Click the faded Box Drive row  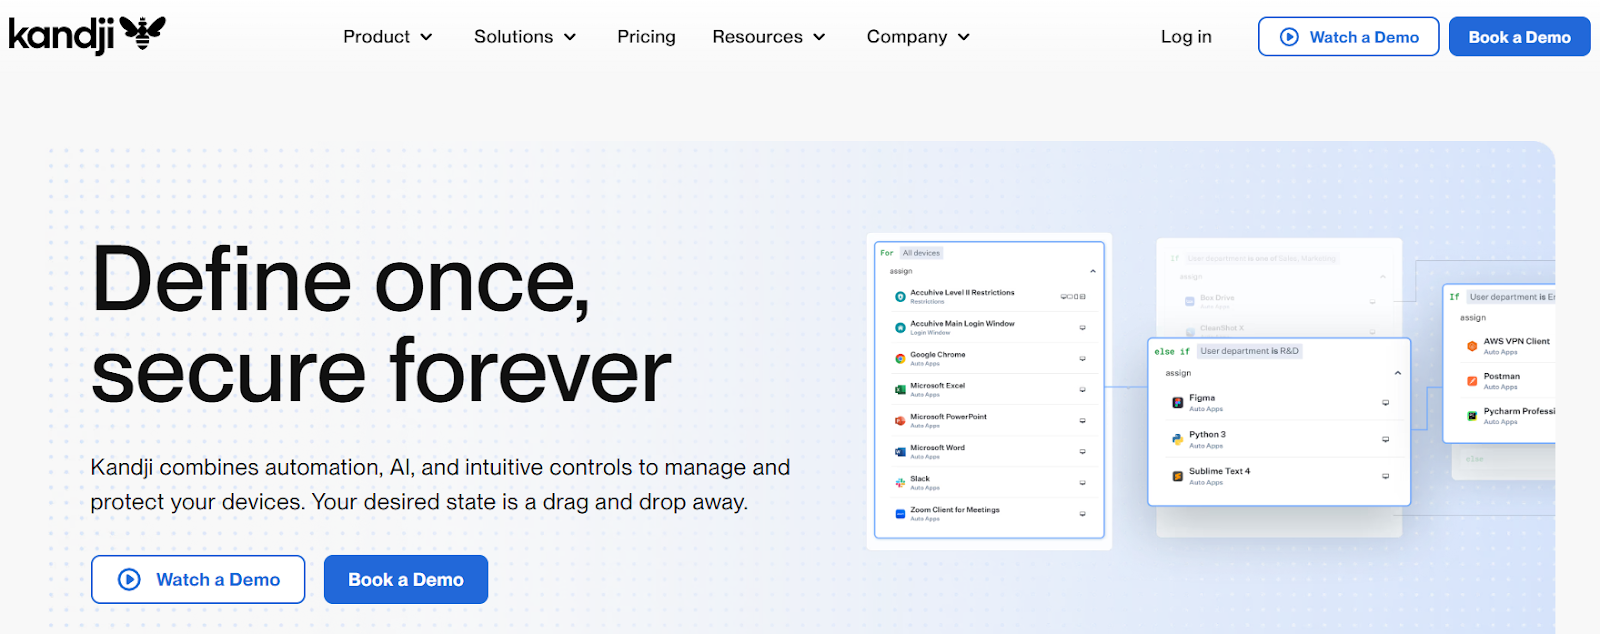tap(1279, 301)
